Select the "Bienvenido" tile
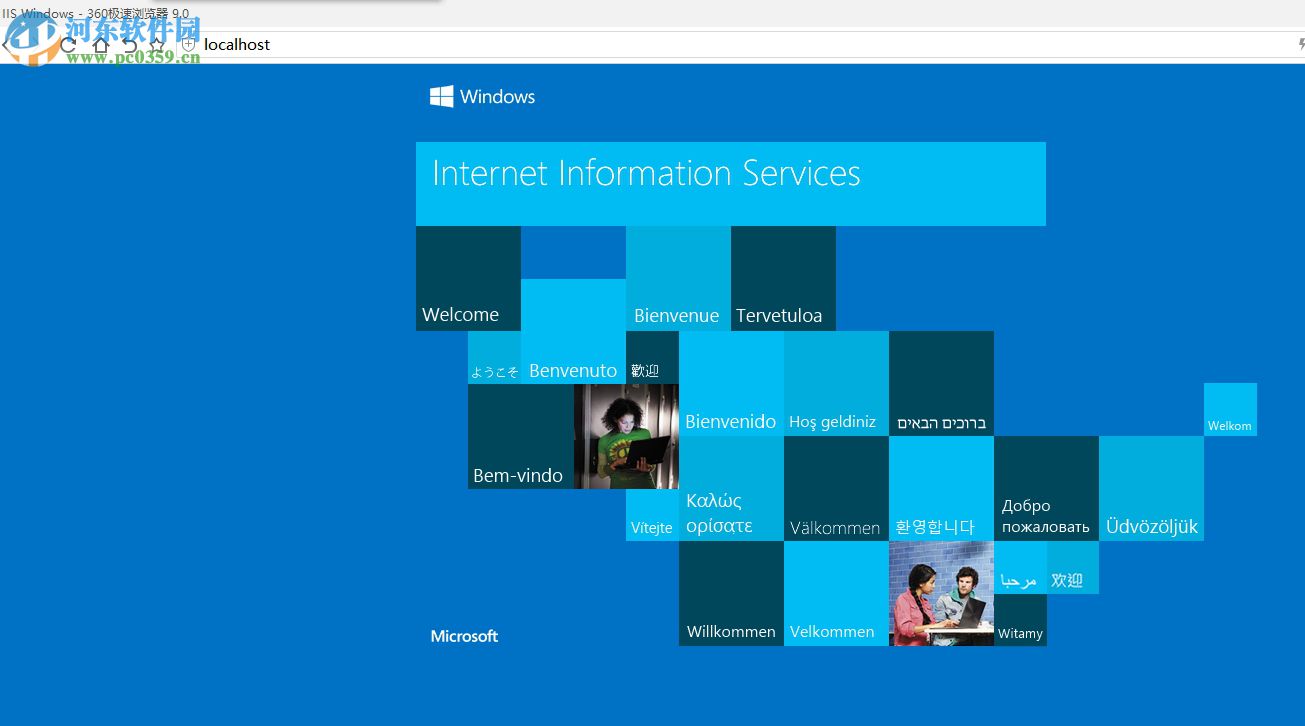Image resolution: width=1305 pixels, height=726 pixels. [x=731, y=383]
